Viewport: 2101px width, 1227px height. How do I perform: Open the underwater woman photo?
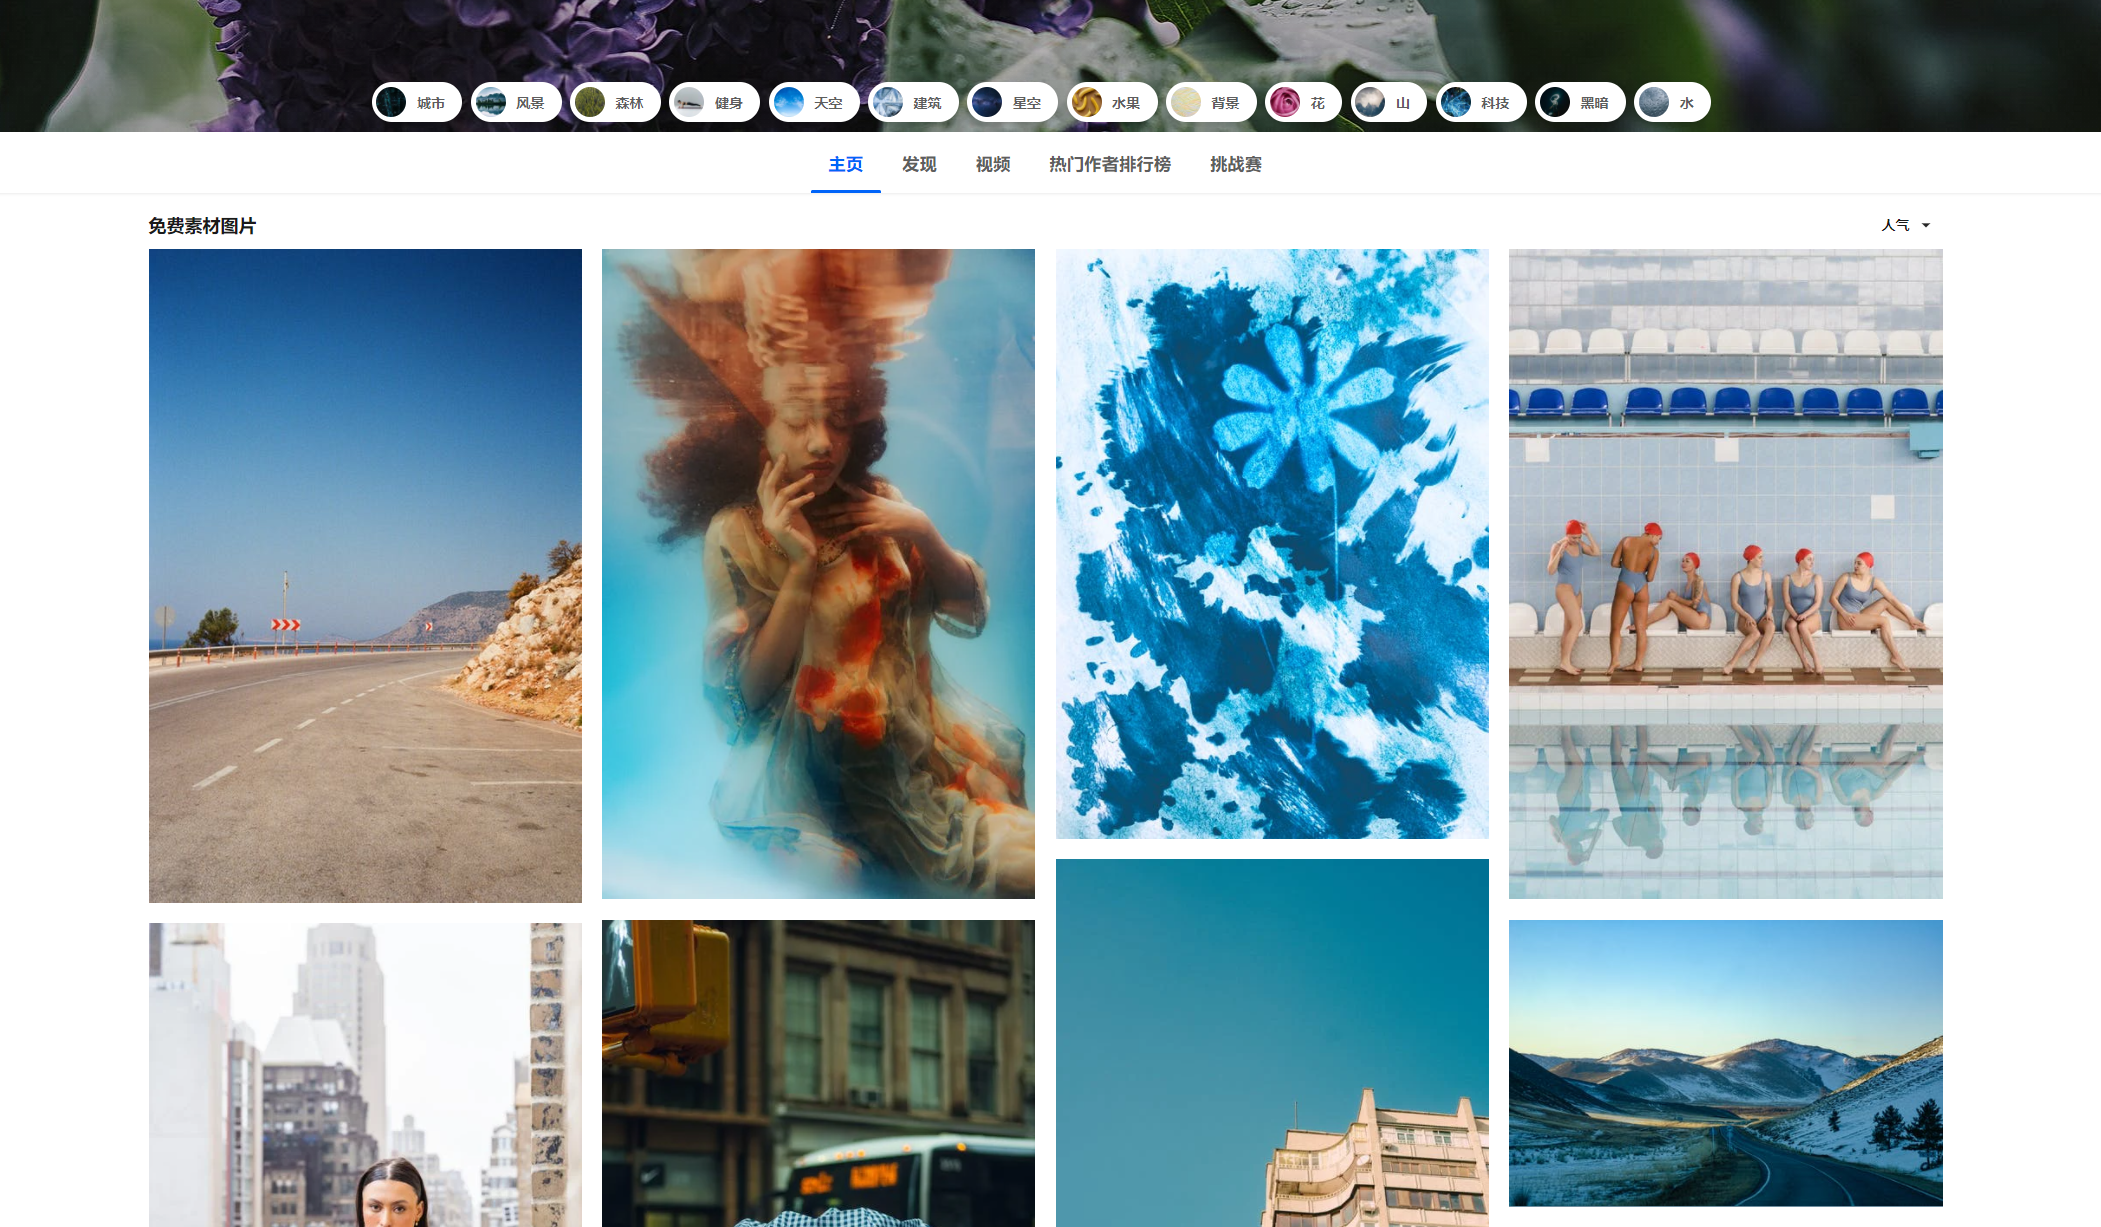tap(818, 573)
